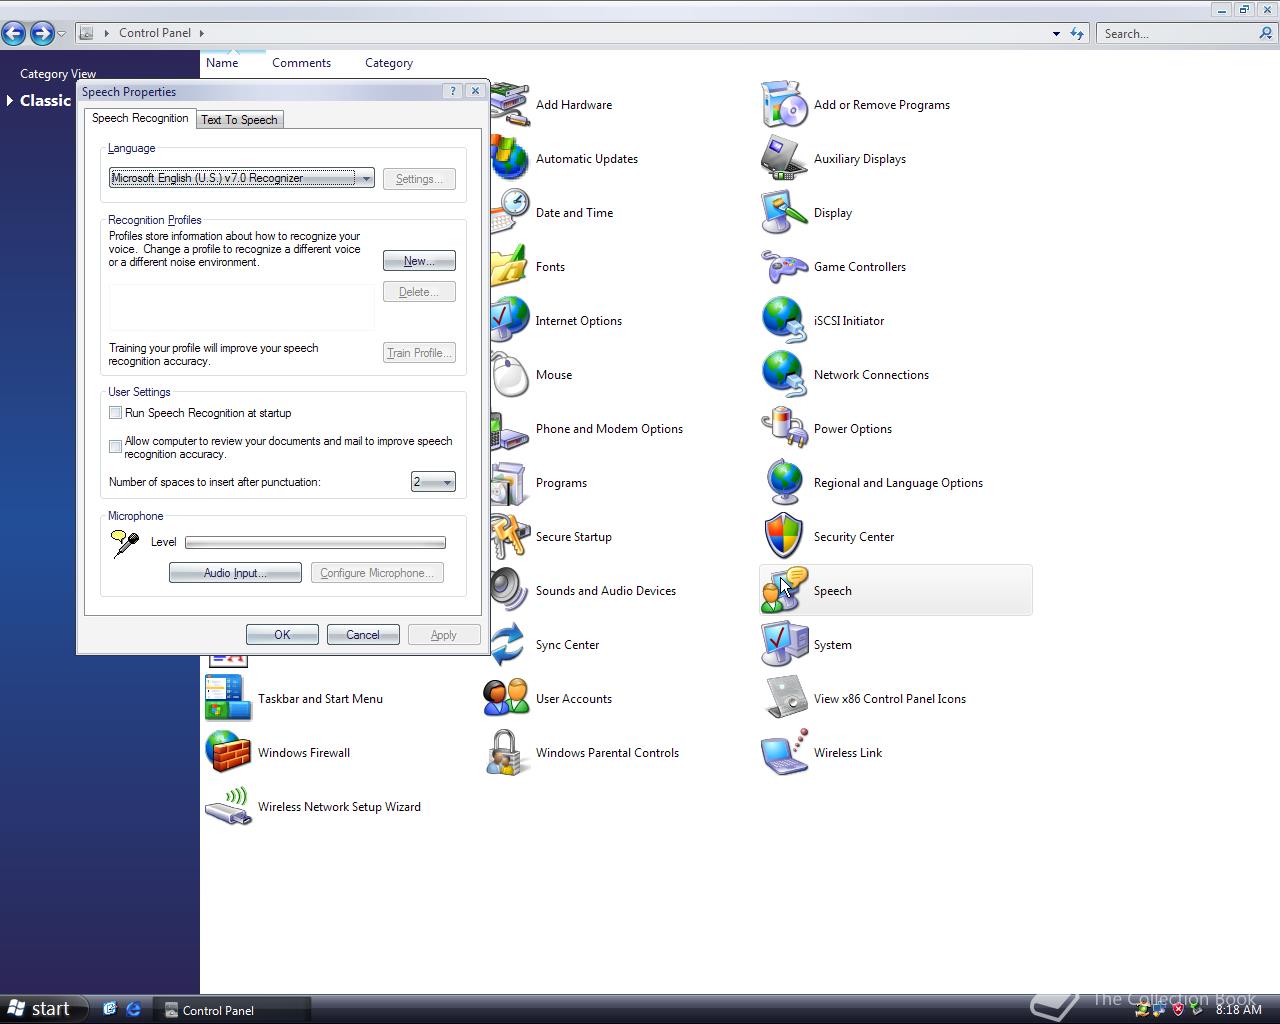Open the Windows Parental Controls icon
1280x1024 pixels.
click(506, 753)
